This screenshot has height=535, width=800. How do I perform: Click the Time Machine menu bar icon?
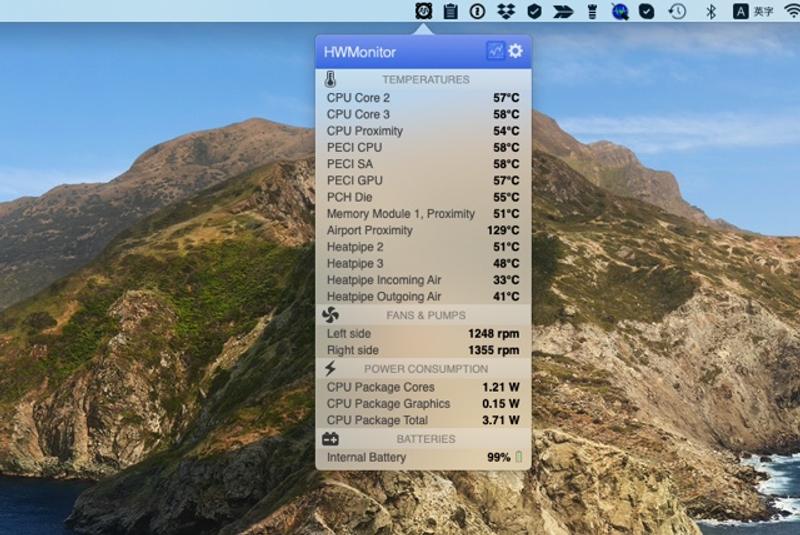point(677,11)
